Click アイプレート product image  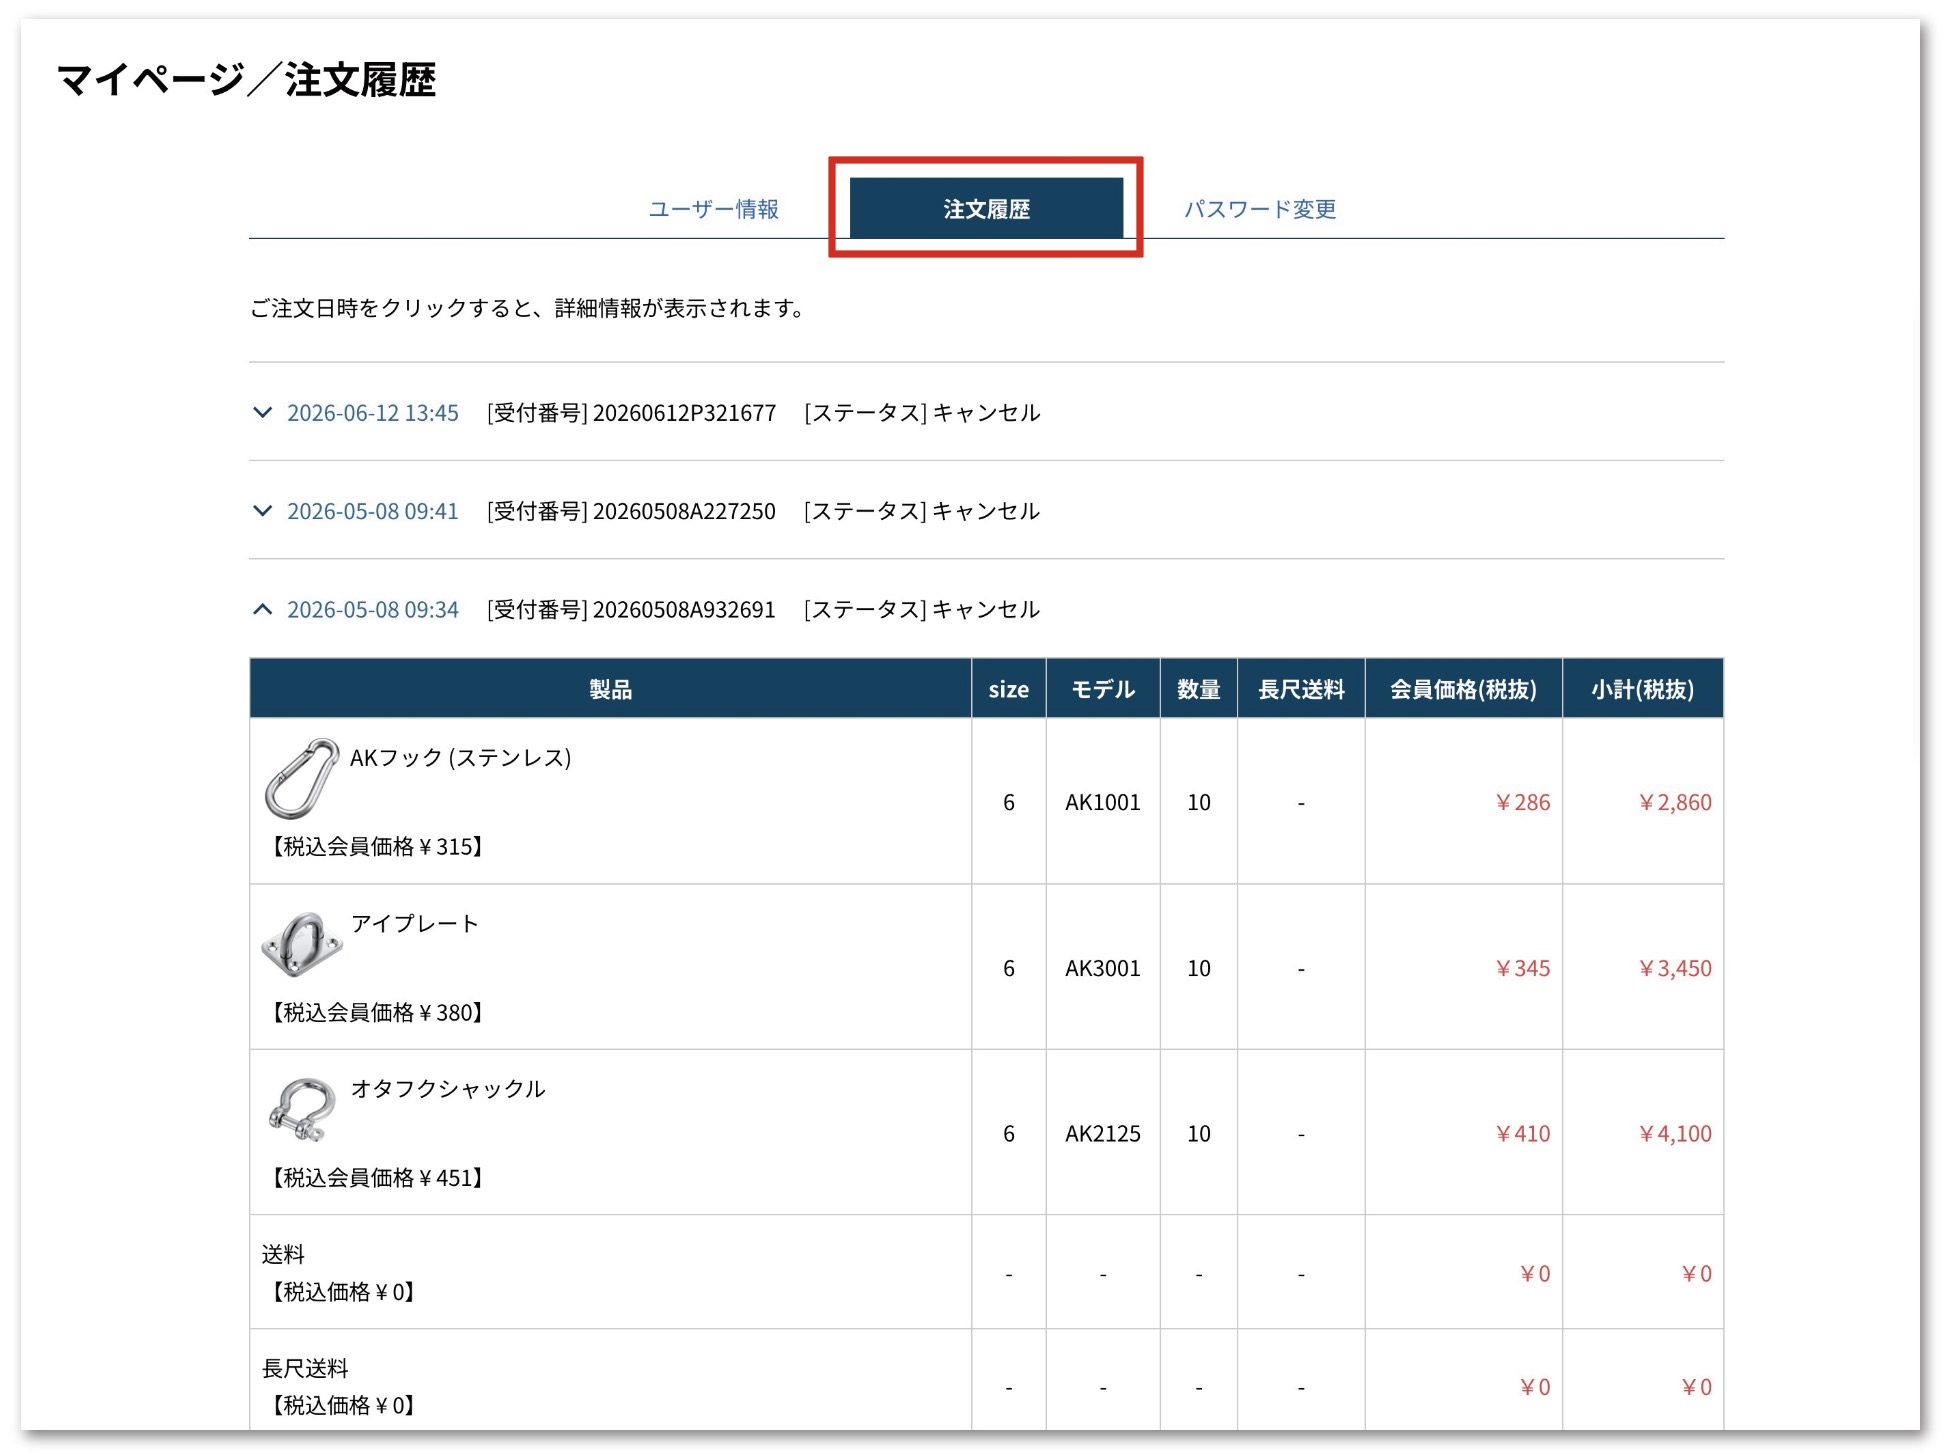302,944
